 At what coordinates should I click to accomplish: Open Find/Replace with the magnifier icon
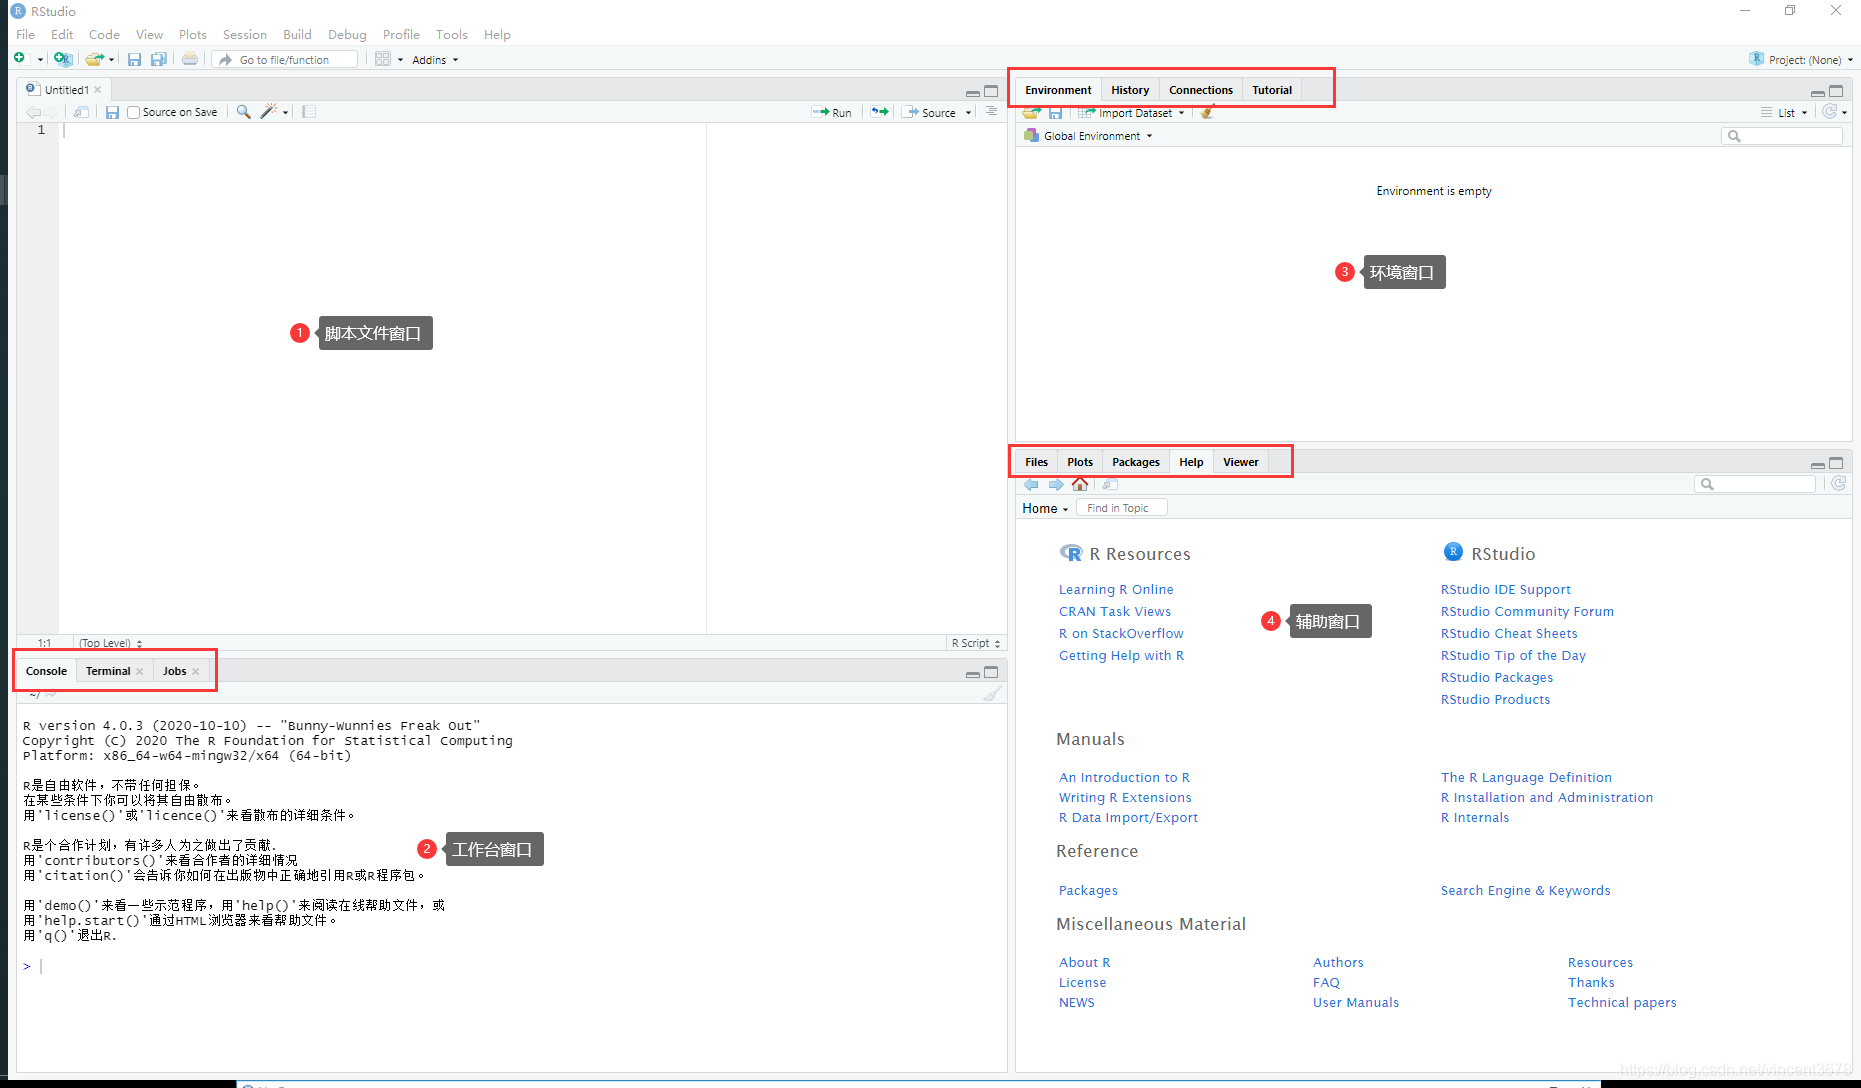click(243, 112)
